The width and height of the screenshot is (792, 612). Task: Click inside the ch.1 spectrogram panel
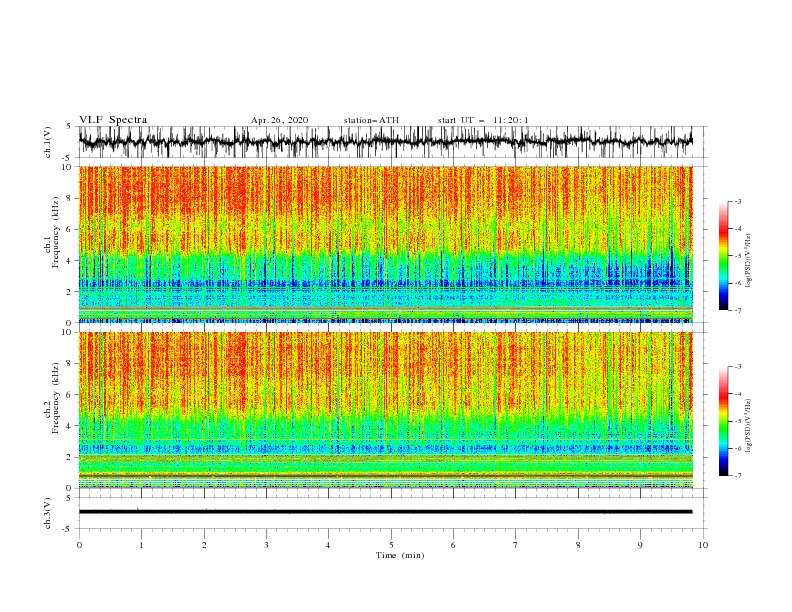(385, 244)
